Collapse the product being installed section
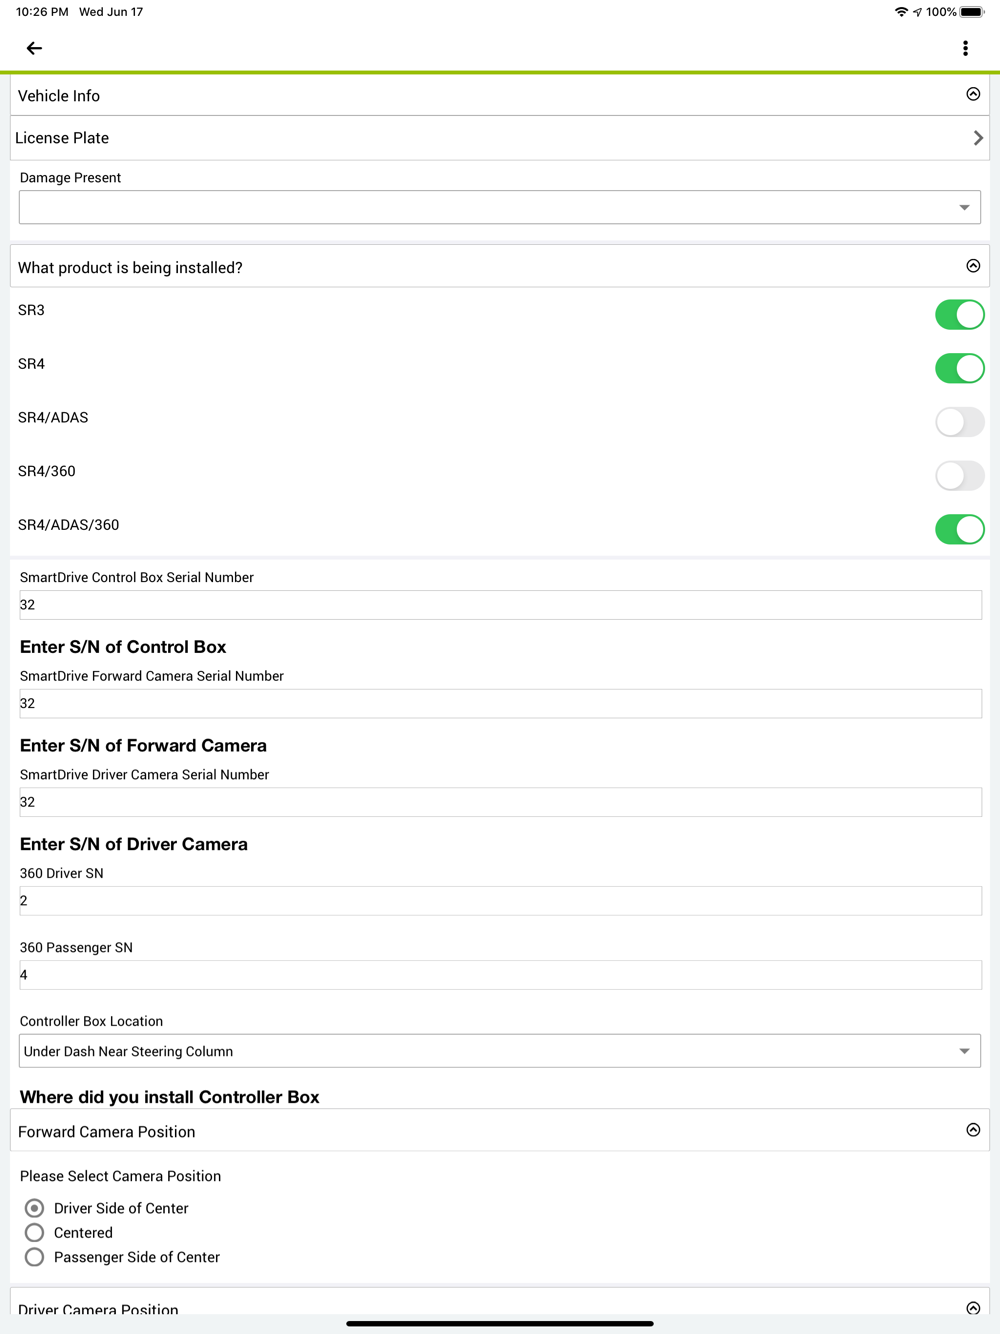 click(x=973, y=266)
